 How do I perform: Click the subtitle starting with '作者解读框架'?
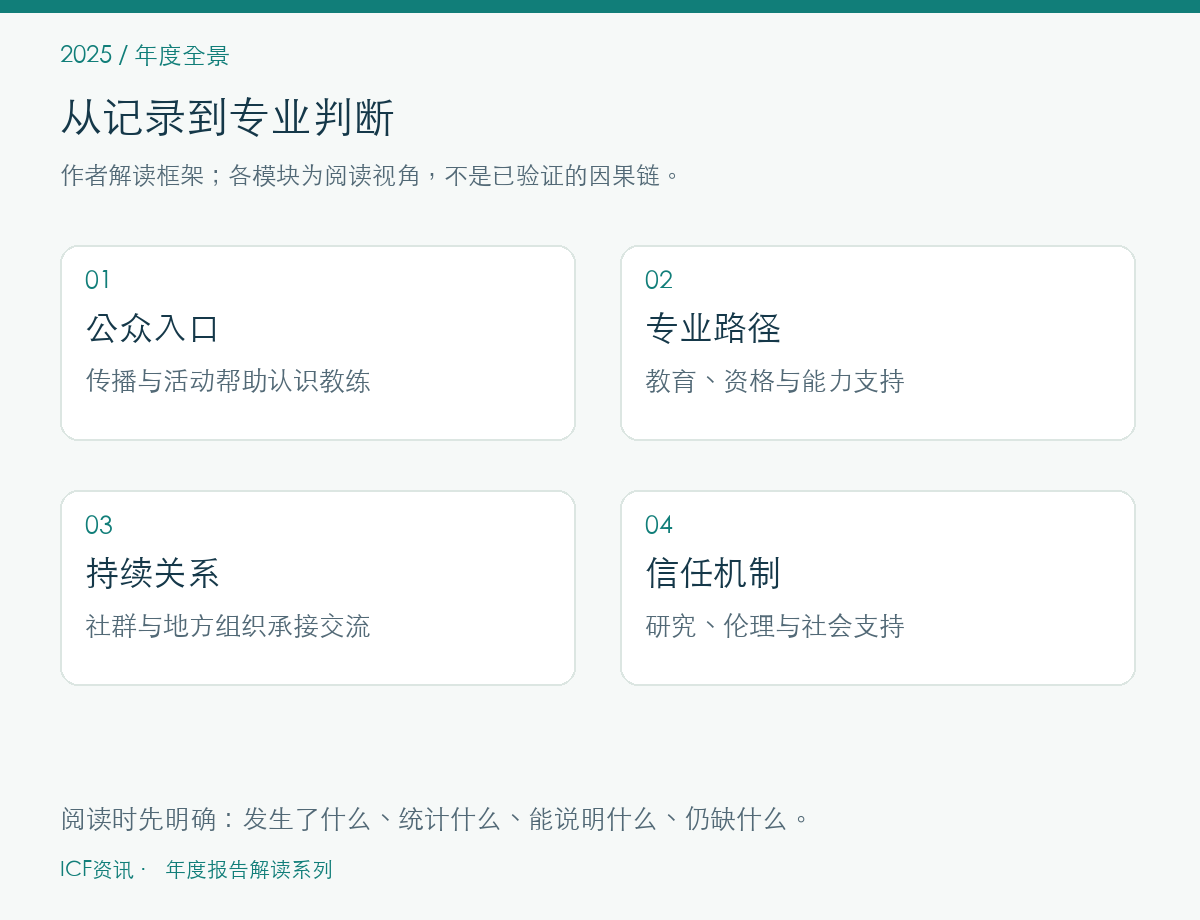[x=371, y=176]
